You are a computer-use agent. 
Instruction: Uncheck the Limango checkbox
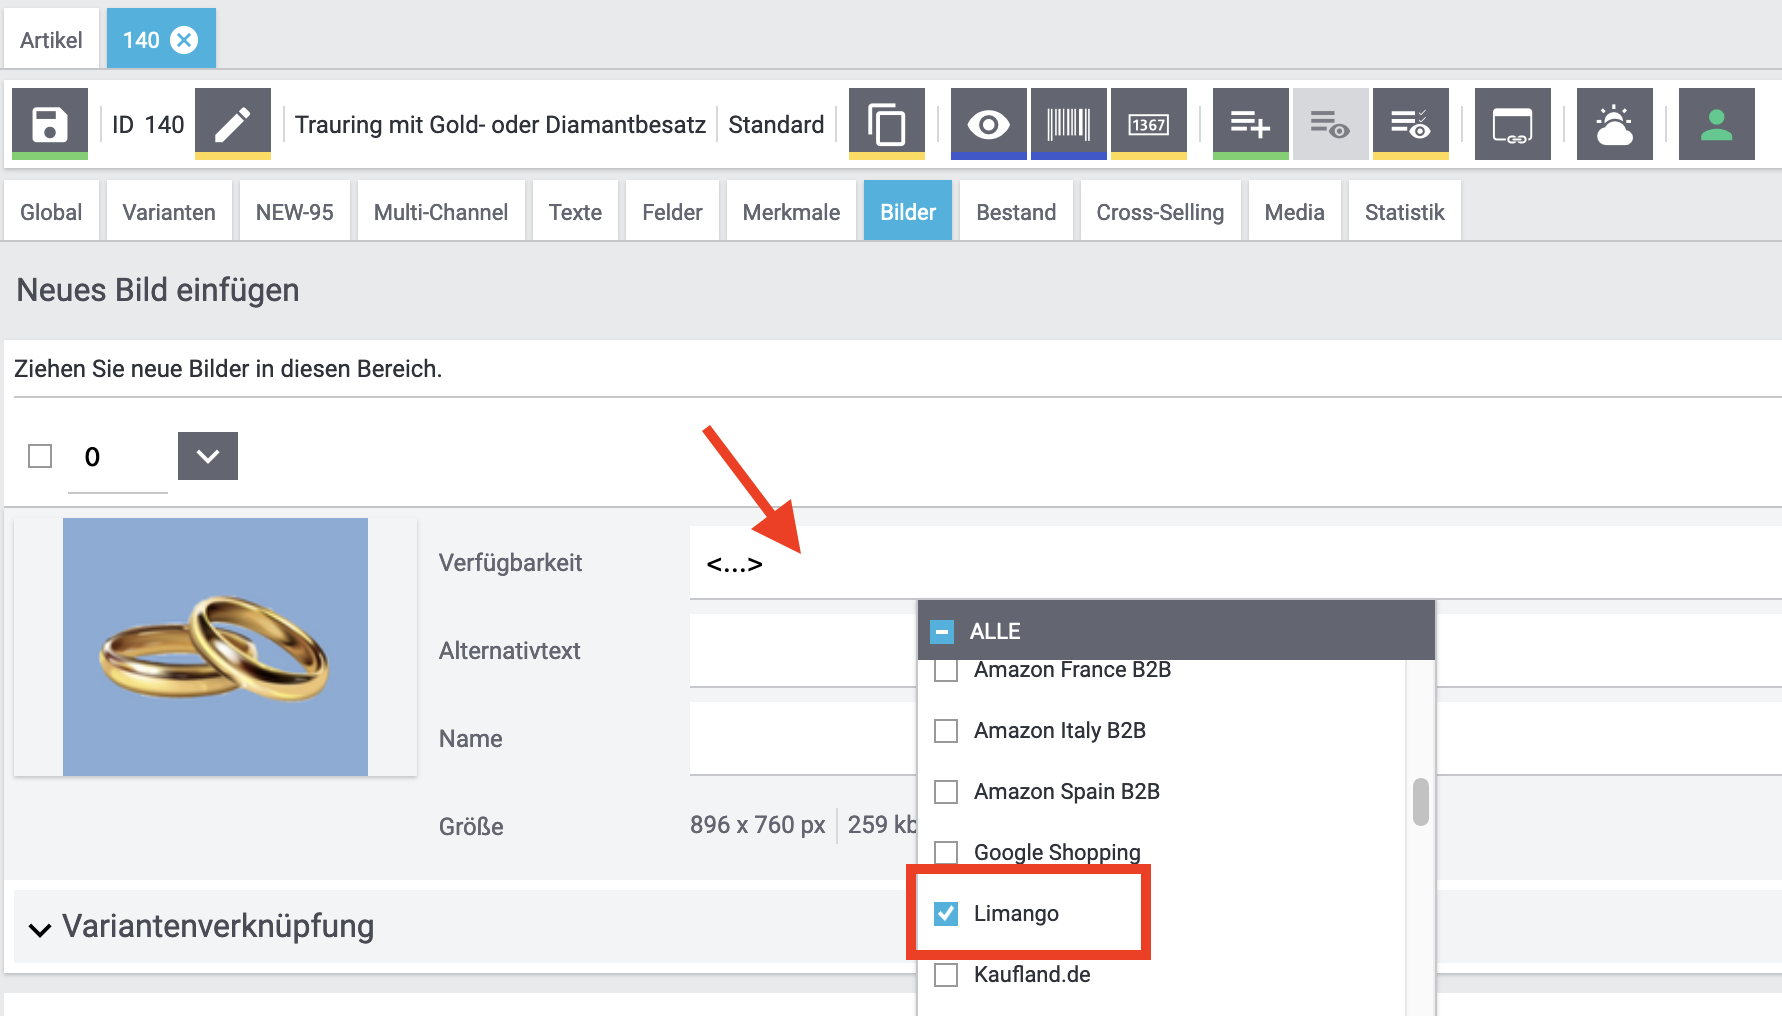click(x=946, y=913)
